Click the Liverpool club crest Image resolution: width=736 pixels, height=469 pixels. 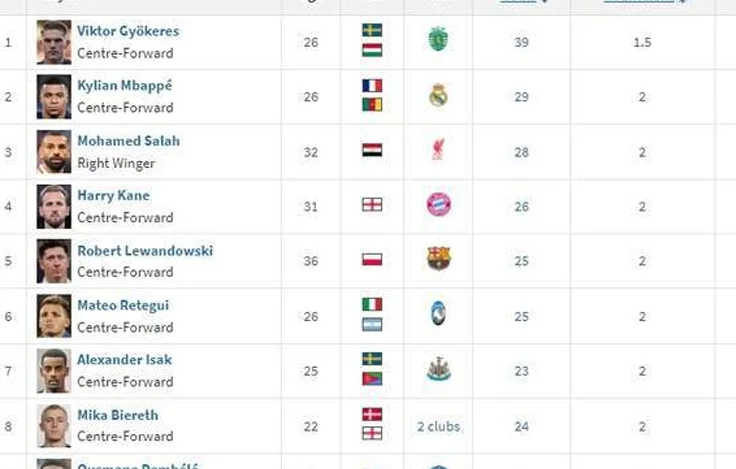coord(438,149)
